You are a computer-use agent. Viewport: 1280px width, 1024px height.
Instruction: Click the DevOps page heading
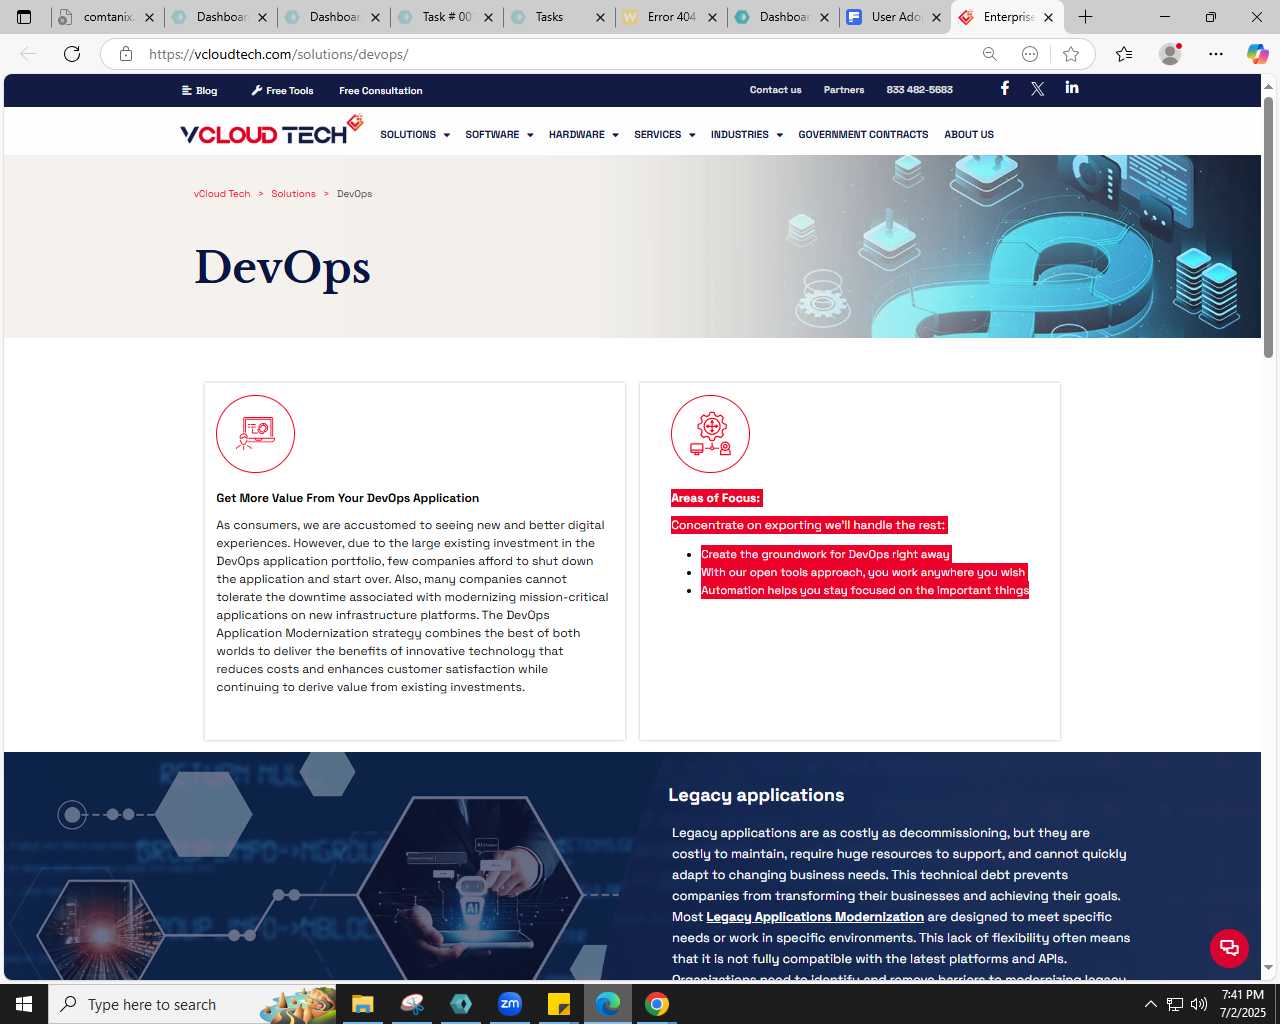282,267
